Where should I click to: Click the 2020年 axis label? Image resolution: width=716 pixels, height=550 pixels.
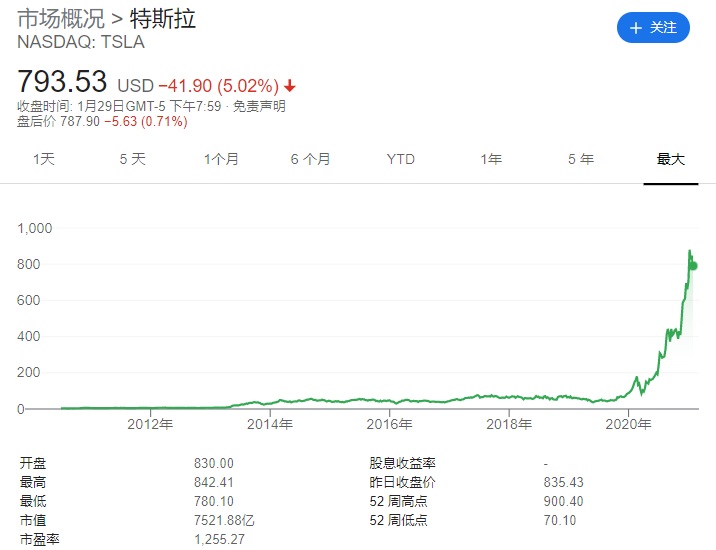pos(628,424)
